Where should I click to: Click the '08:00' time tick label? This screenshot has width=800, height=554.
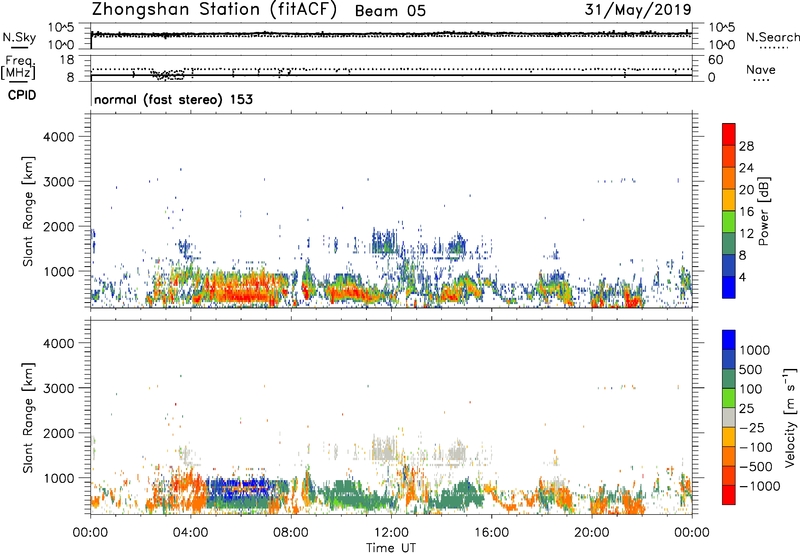click(x=291, y=533)
